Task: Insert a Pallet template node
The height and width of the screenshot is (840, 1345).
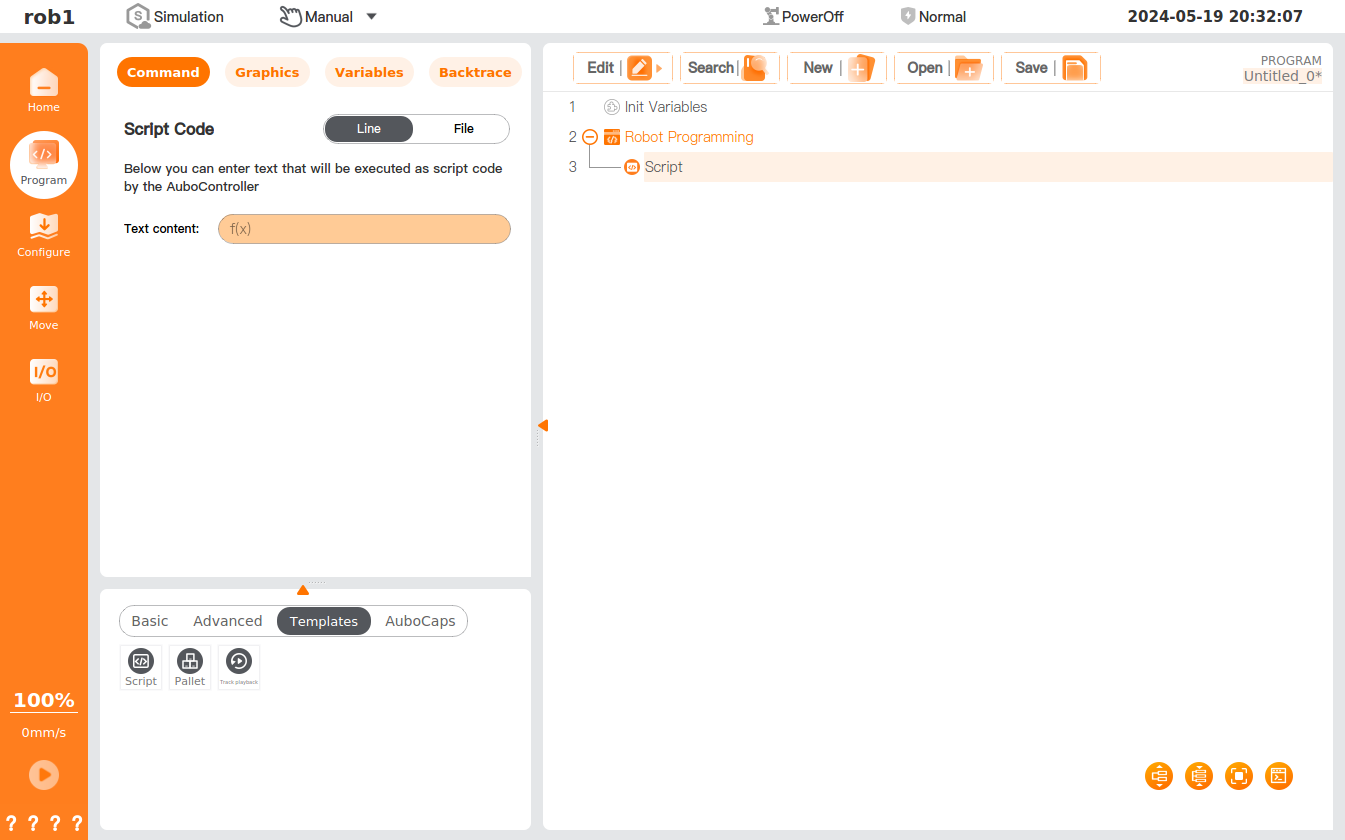Action: [x=190, y=667]
